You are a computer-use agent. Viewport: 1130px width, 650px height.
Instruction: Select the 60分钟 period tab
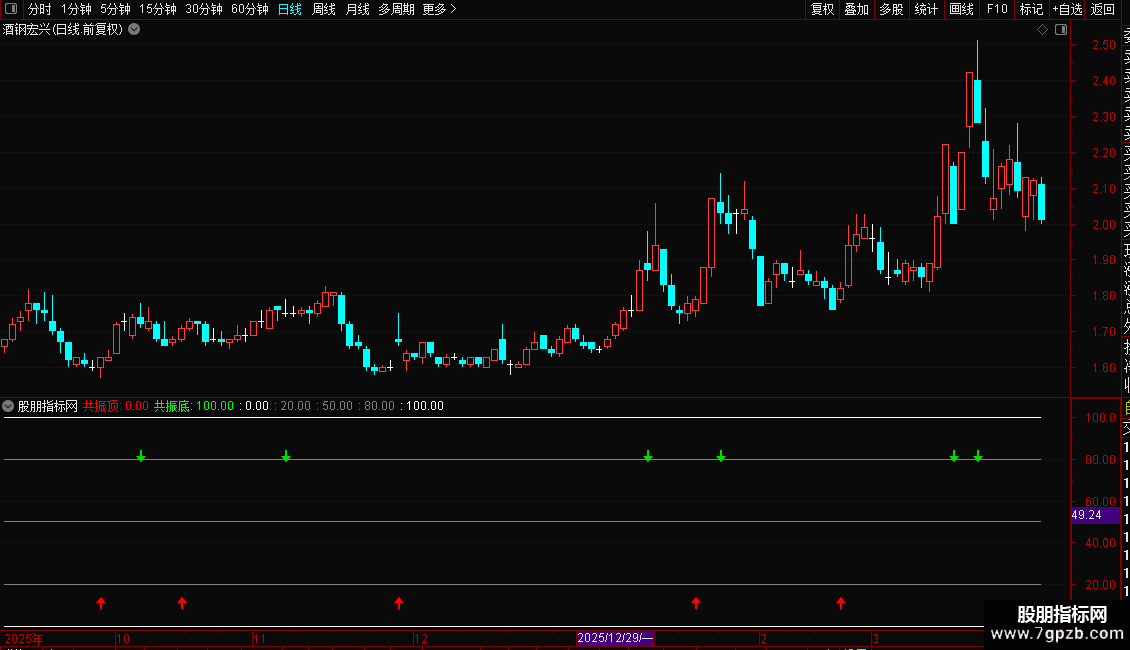(249, 9)
